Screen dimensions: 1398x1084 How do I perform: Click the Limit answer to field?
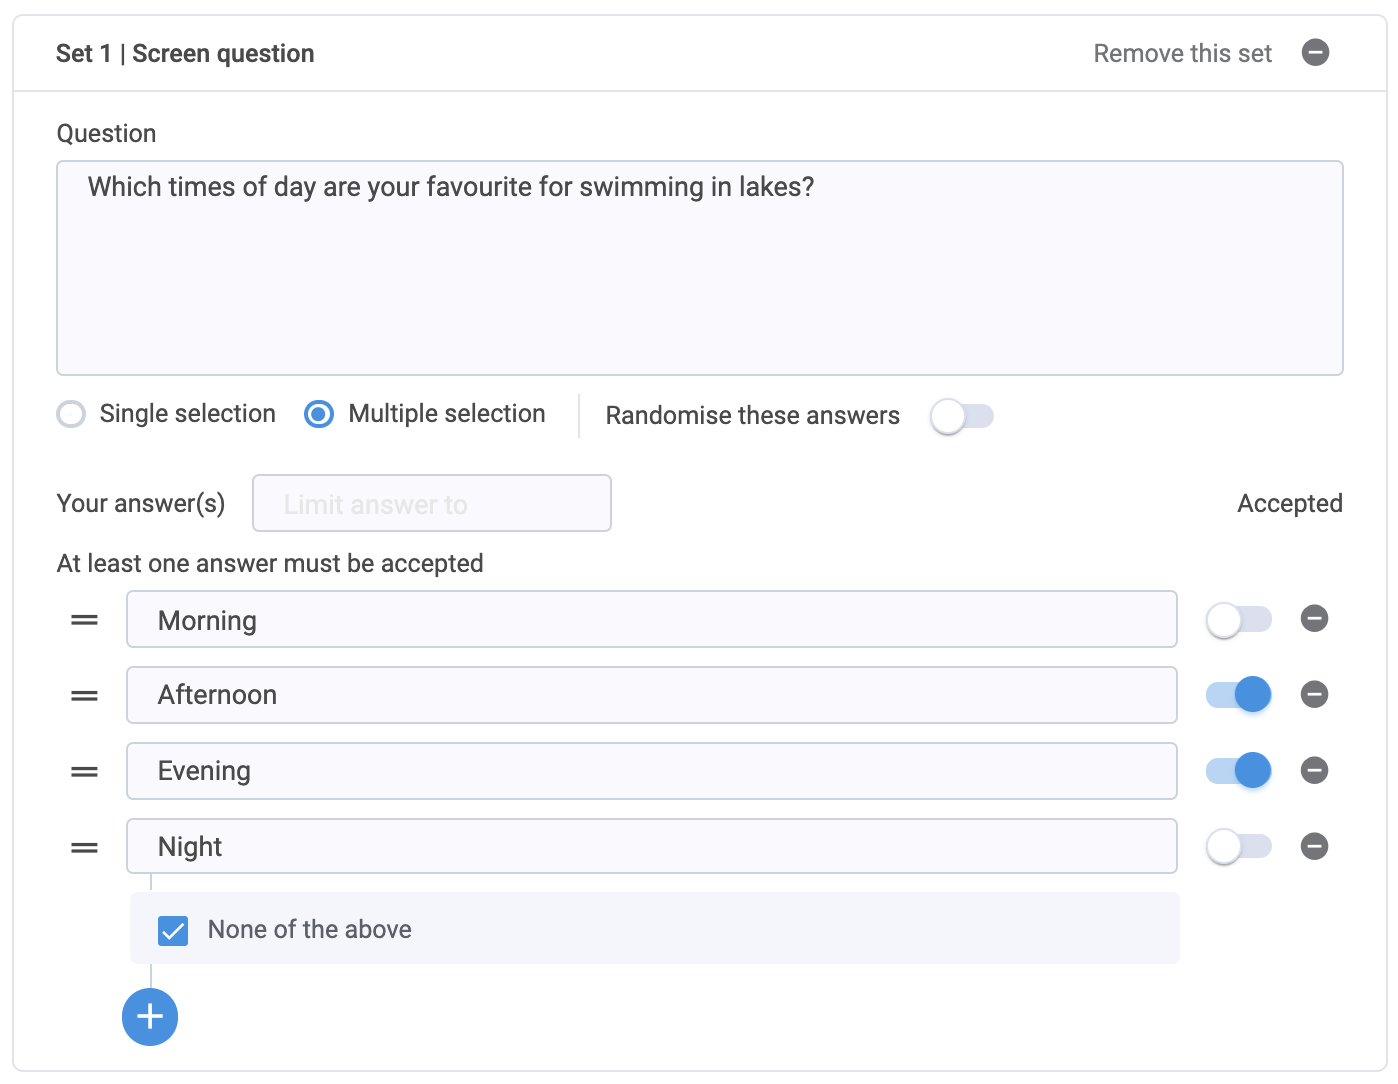432,503
